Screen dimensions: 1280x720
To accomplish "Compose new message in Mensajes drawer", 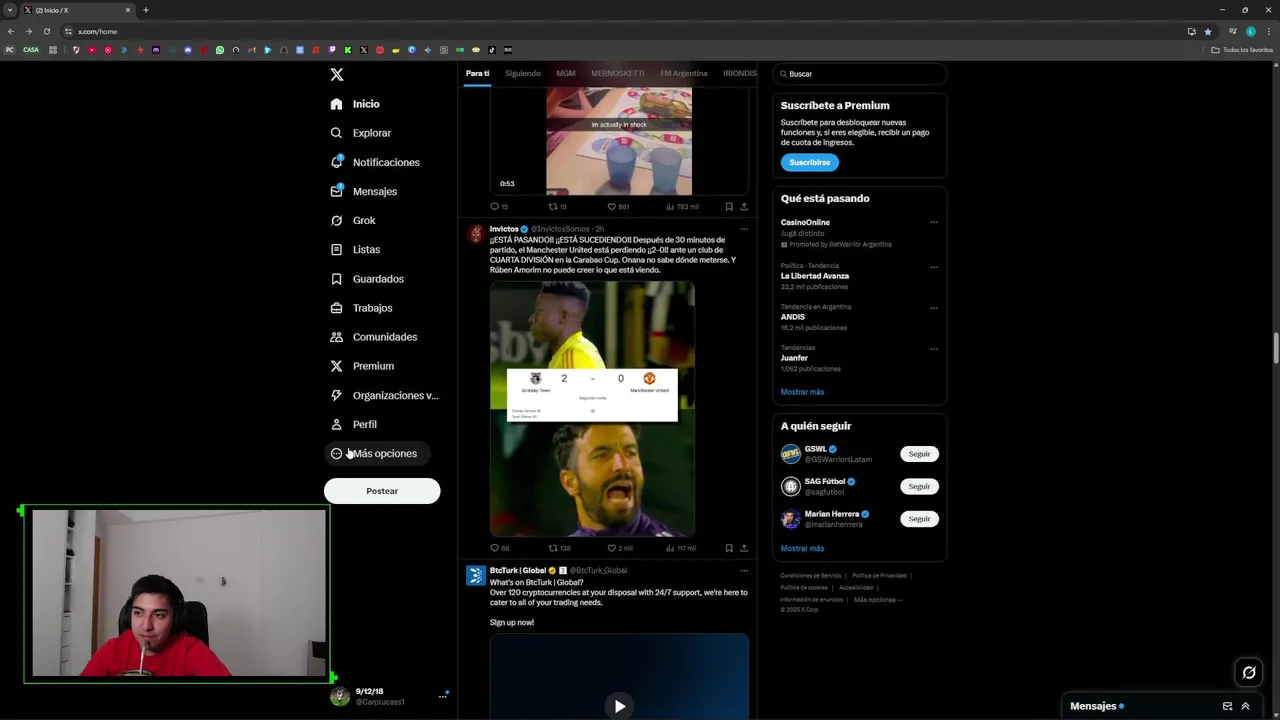I will tap(1227, 706).
